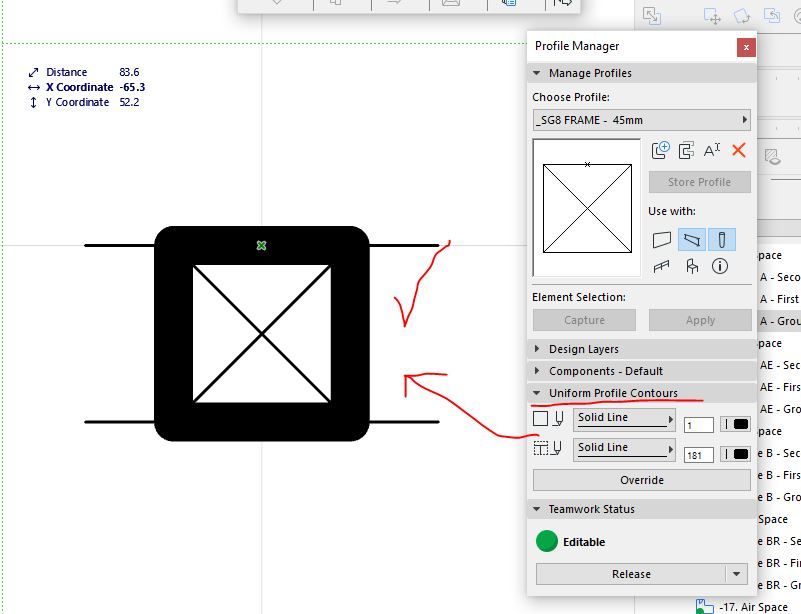
Task: Select the rotate icon in the top-right toolbar
Action: pyautogui.click(x=742, y=16)
